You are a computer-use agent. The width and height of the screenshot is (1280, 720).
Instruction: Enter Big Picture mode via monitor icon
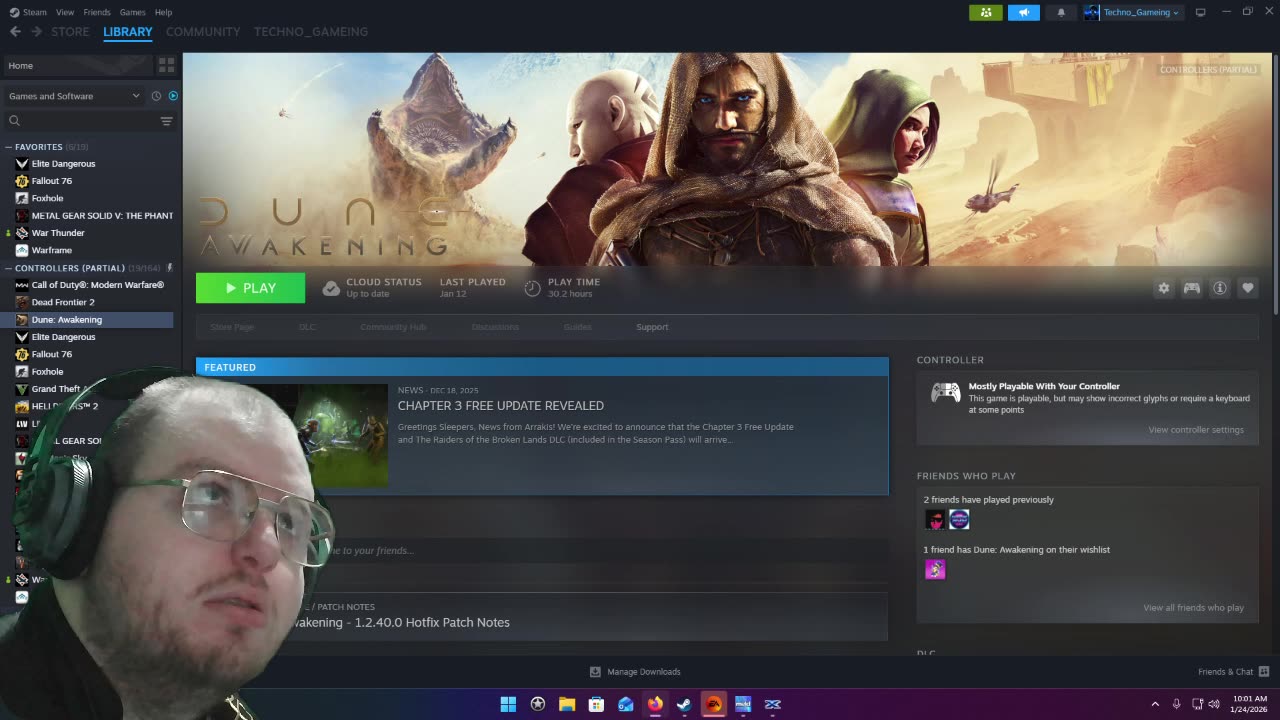click(1200, 12)
